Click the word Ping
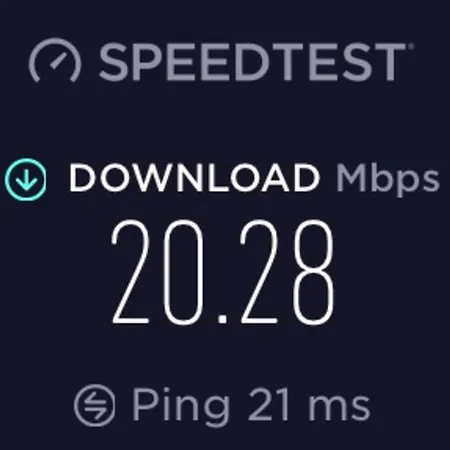The height and width of the screenshot is (450, 450). [181, 407]
